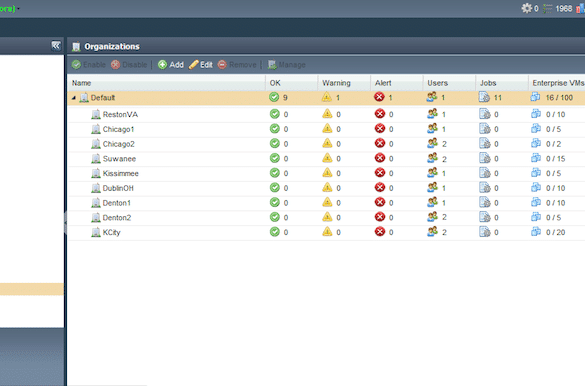Image resolution: width=585 pixels, height=386 pixels.
Task: Click the highlighted item in left sidebar
Action: [32, 289]
